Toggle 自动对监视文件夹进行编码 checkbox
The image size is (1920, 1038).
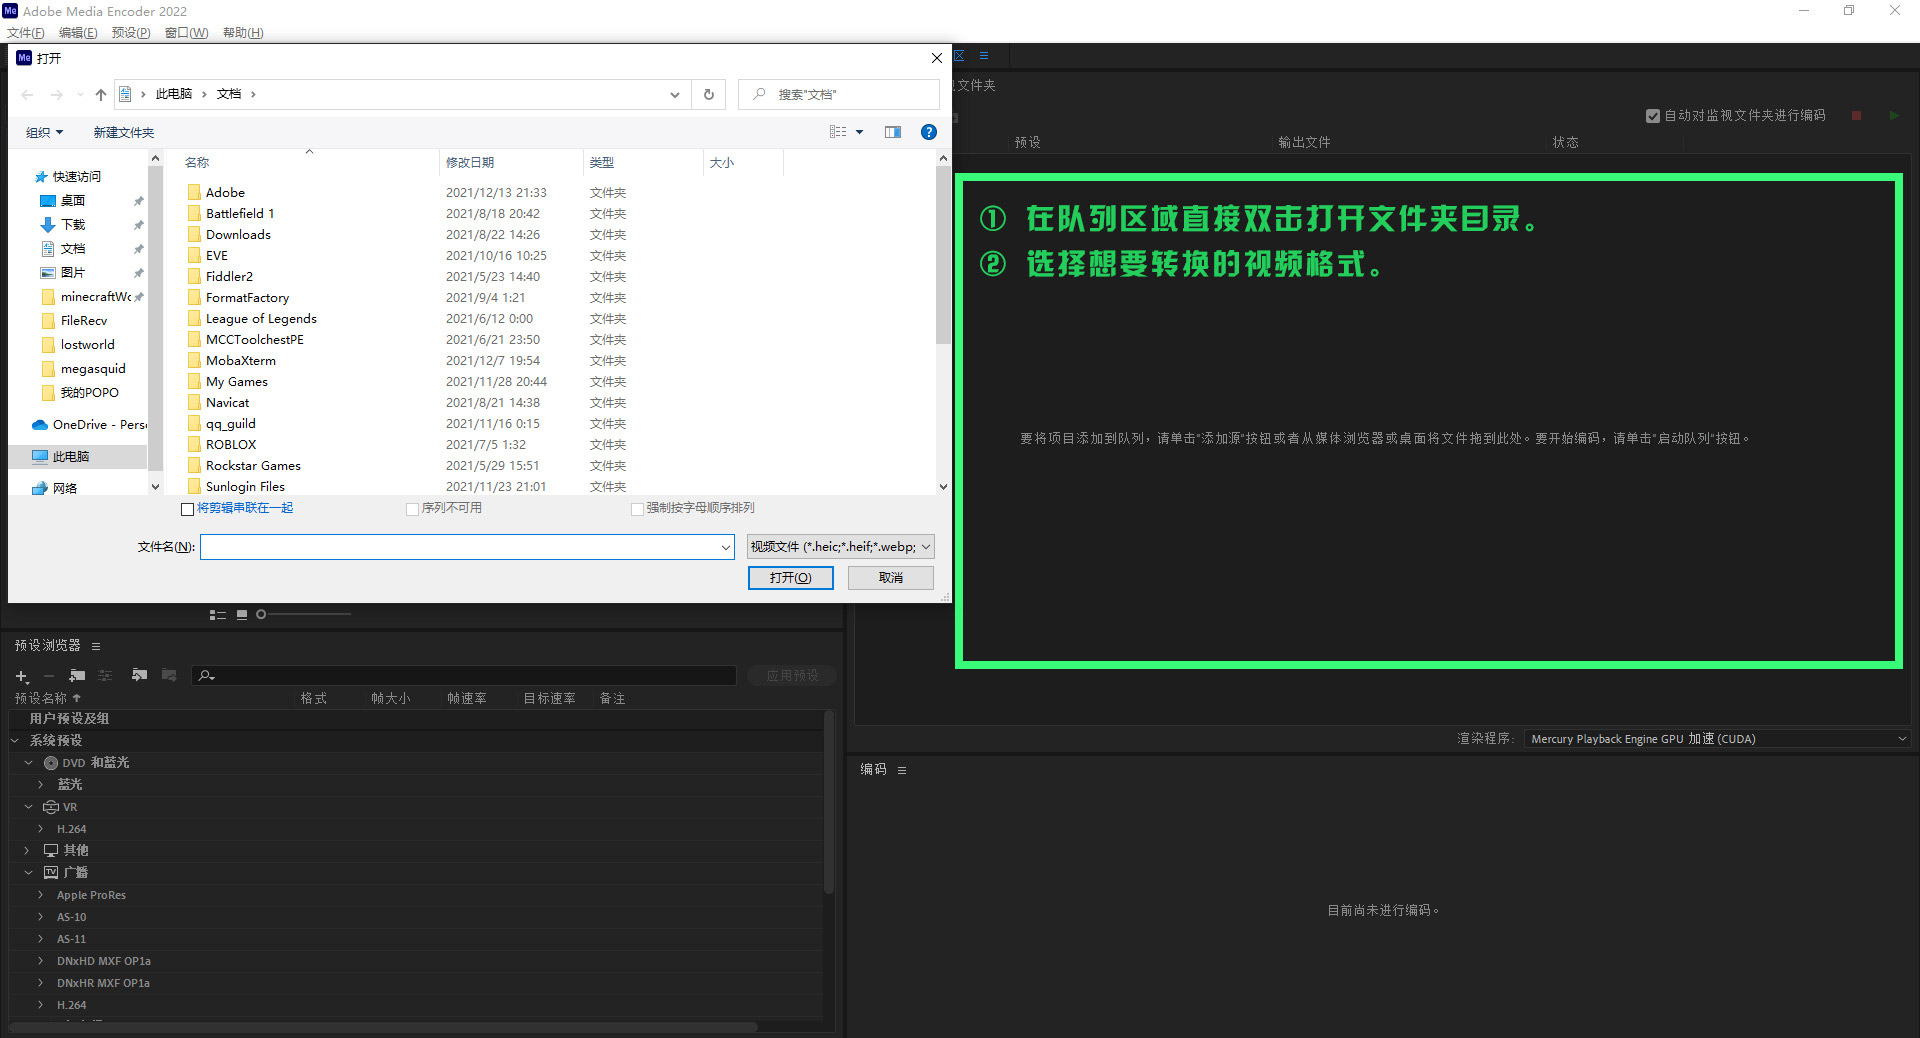(1653, 116)
